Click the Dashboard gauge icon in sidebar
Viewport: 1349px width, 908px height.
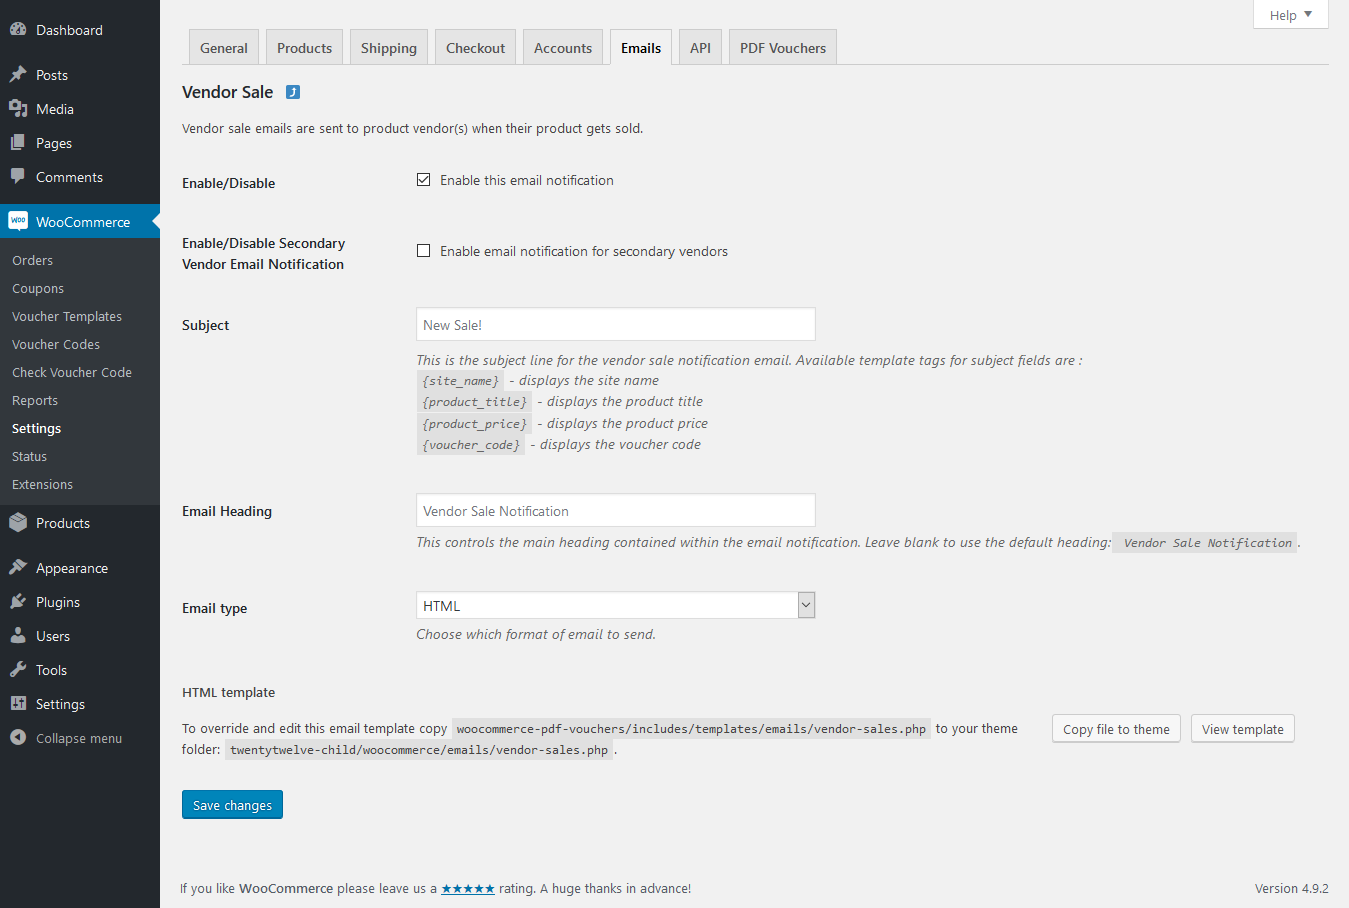(x=18, y=30)
